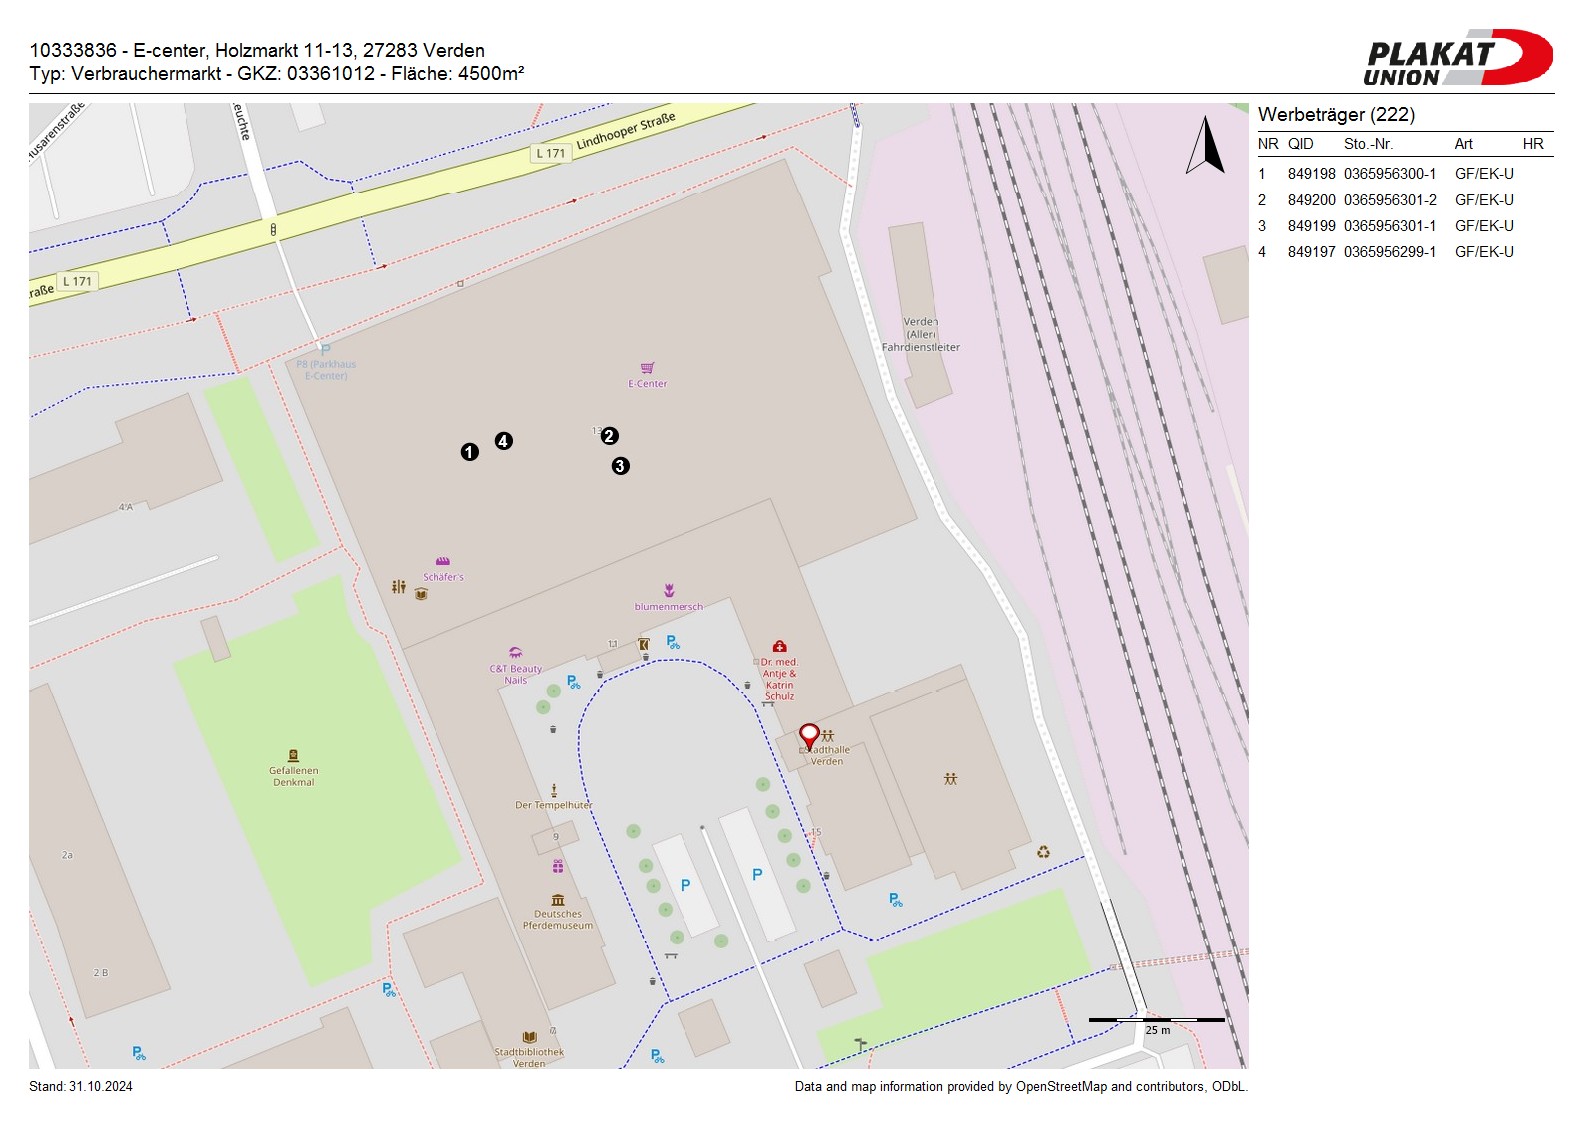Viewport: 1587px width, 1123px height.
Task: Click the Art column header
Action: coord(1463,144)
